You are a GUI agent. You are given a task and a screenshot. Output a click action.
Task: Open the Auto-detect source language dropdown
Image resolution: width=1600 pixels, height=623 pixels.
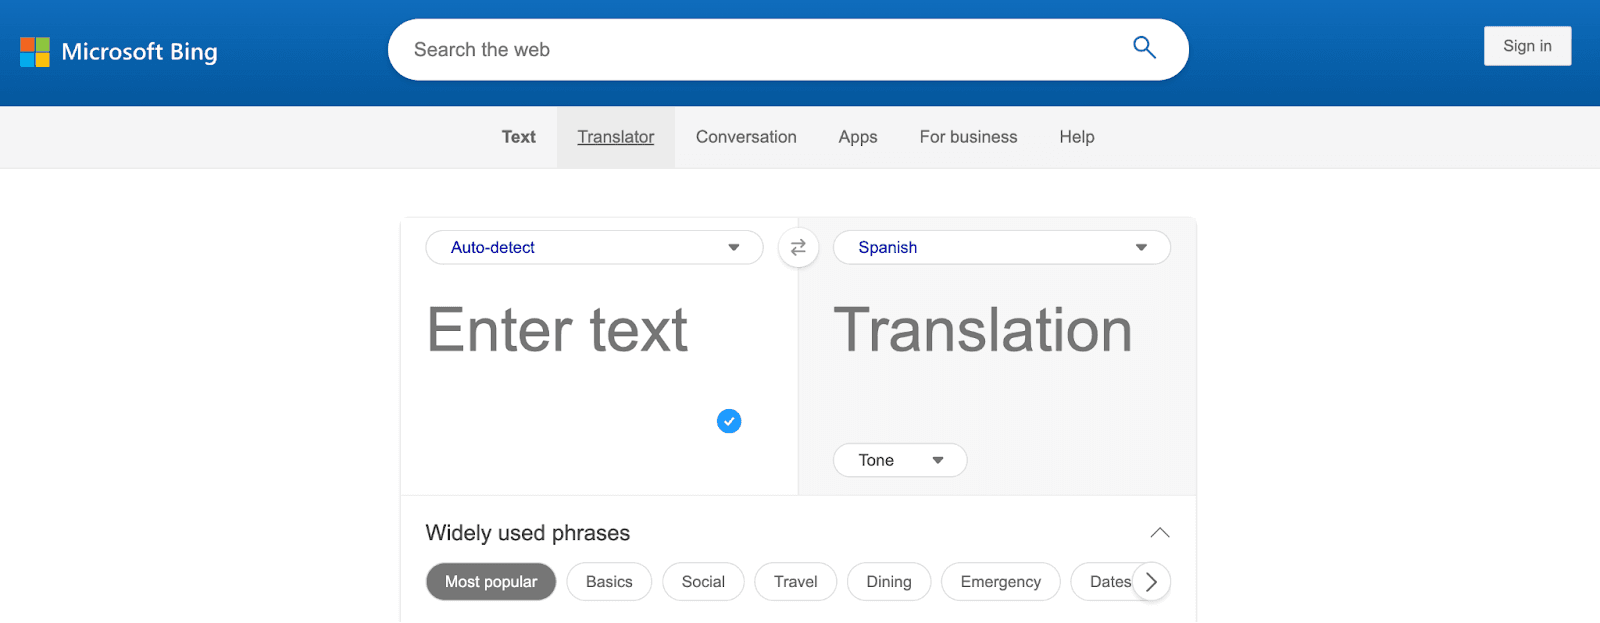[594, 248]
